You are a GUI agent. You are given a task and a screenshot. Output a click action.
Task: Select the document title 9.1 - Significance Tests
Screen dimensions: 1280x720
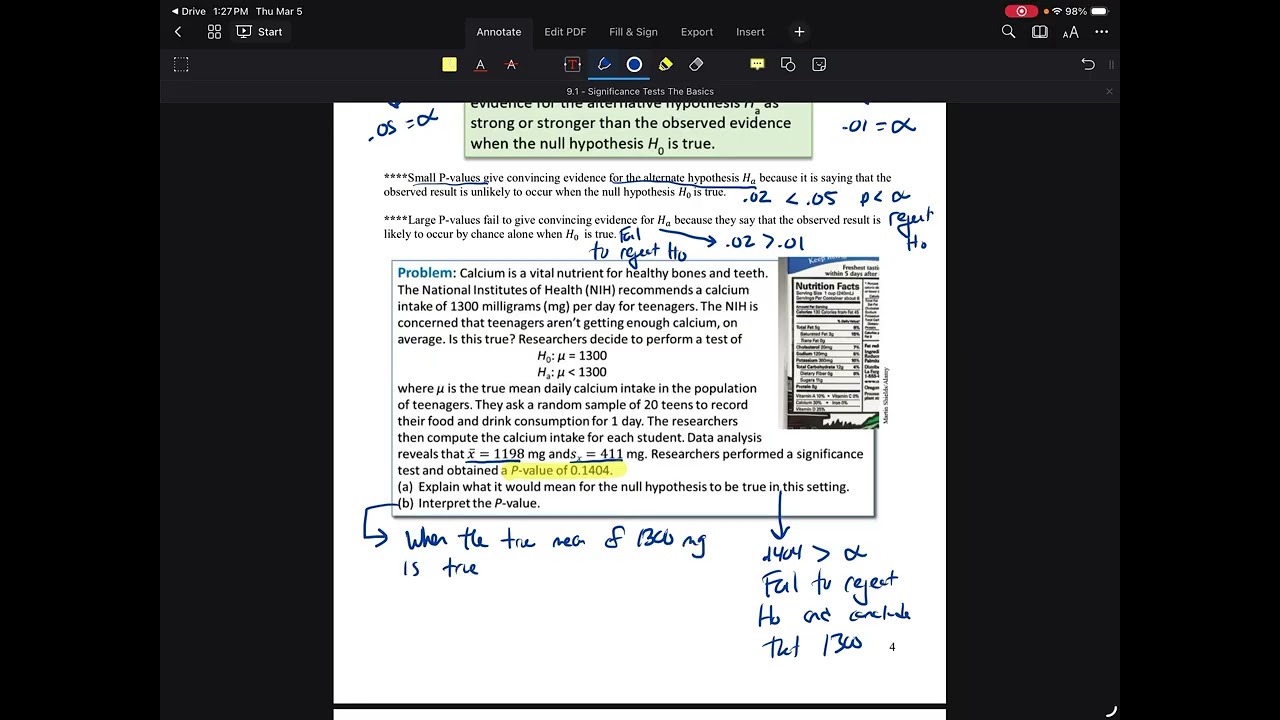coord(640,91)
